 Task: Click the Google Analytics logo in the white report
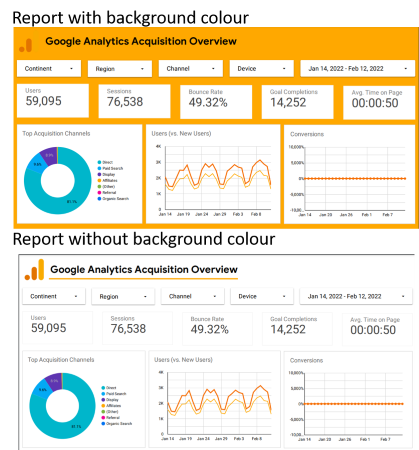[34, 270]
